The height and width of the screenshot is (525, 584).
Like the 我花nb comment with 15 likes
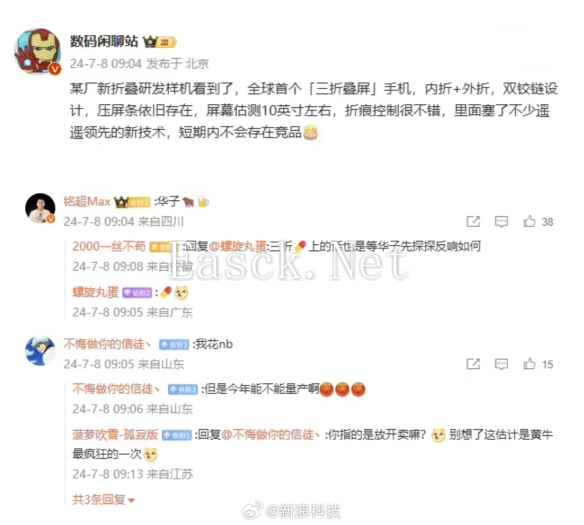tap(538, 364)
